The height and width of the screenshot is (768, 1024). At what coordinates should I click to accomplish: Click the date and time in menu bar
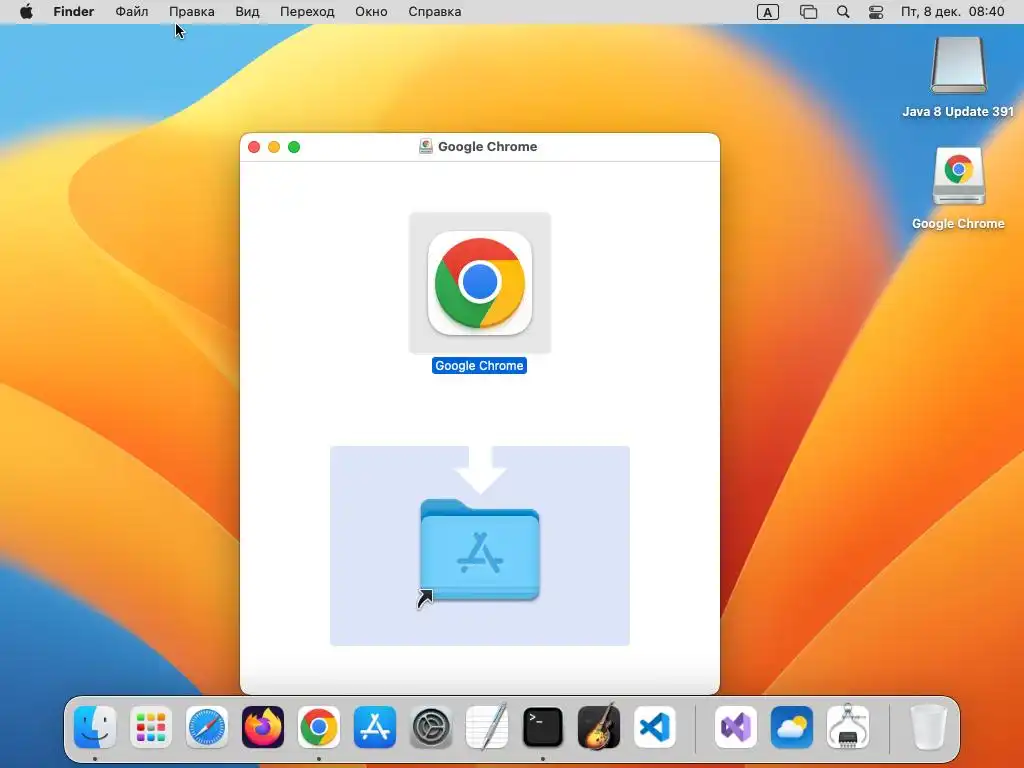click(952, 12)
